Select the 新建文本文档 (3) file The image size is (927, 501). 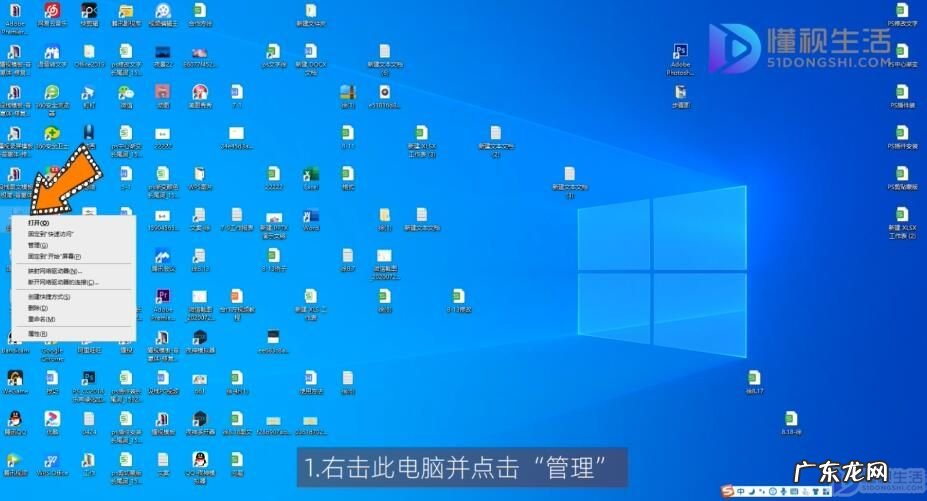point(569,174)
